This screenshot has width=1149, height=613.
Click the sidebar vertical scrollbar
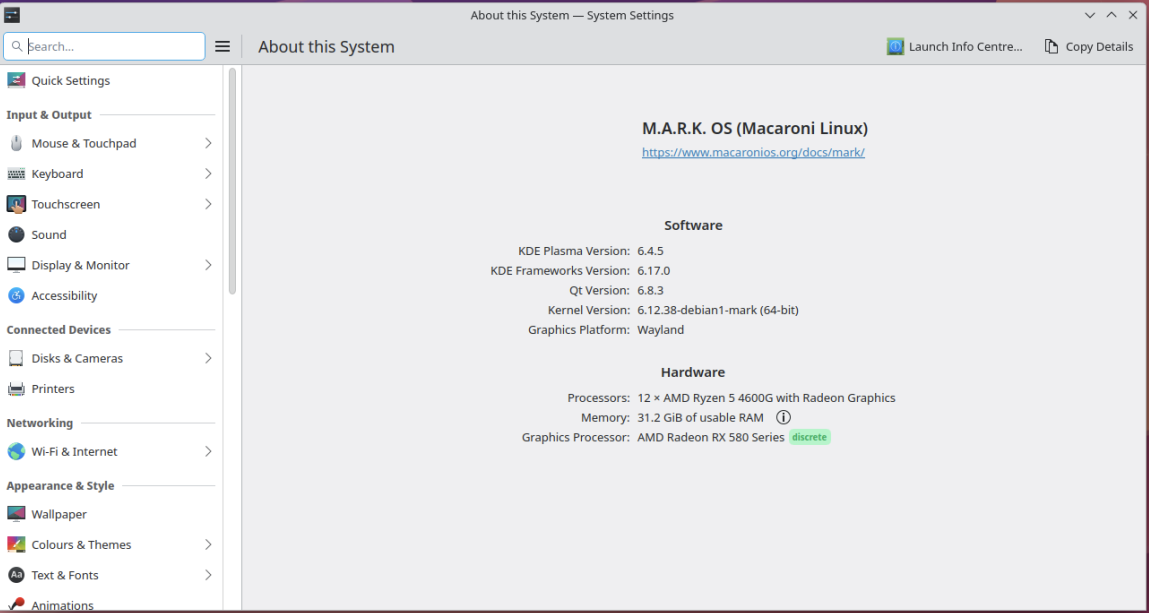coord(232,180)
